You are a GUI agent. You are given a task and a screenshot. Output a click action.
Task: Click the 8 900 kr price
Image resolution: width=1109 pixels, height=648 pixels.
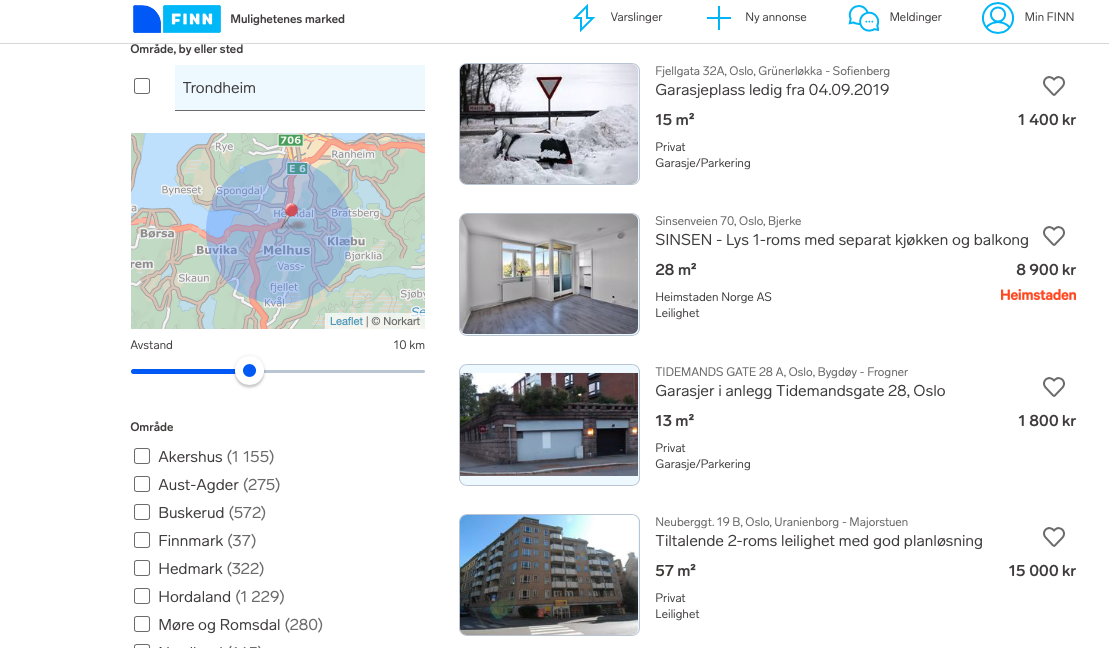pyautogui.click(x=1046, y=270)
